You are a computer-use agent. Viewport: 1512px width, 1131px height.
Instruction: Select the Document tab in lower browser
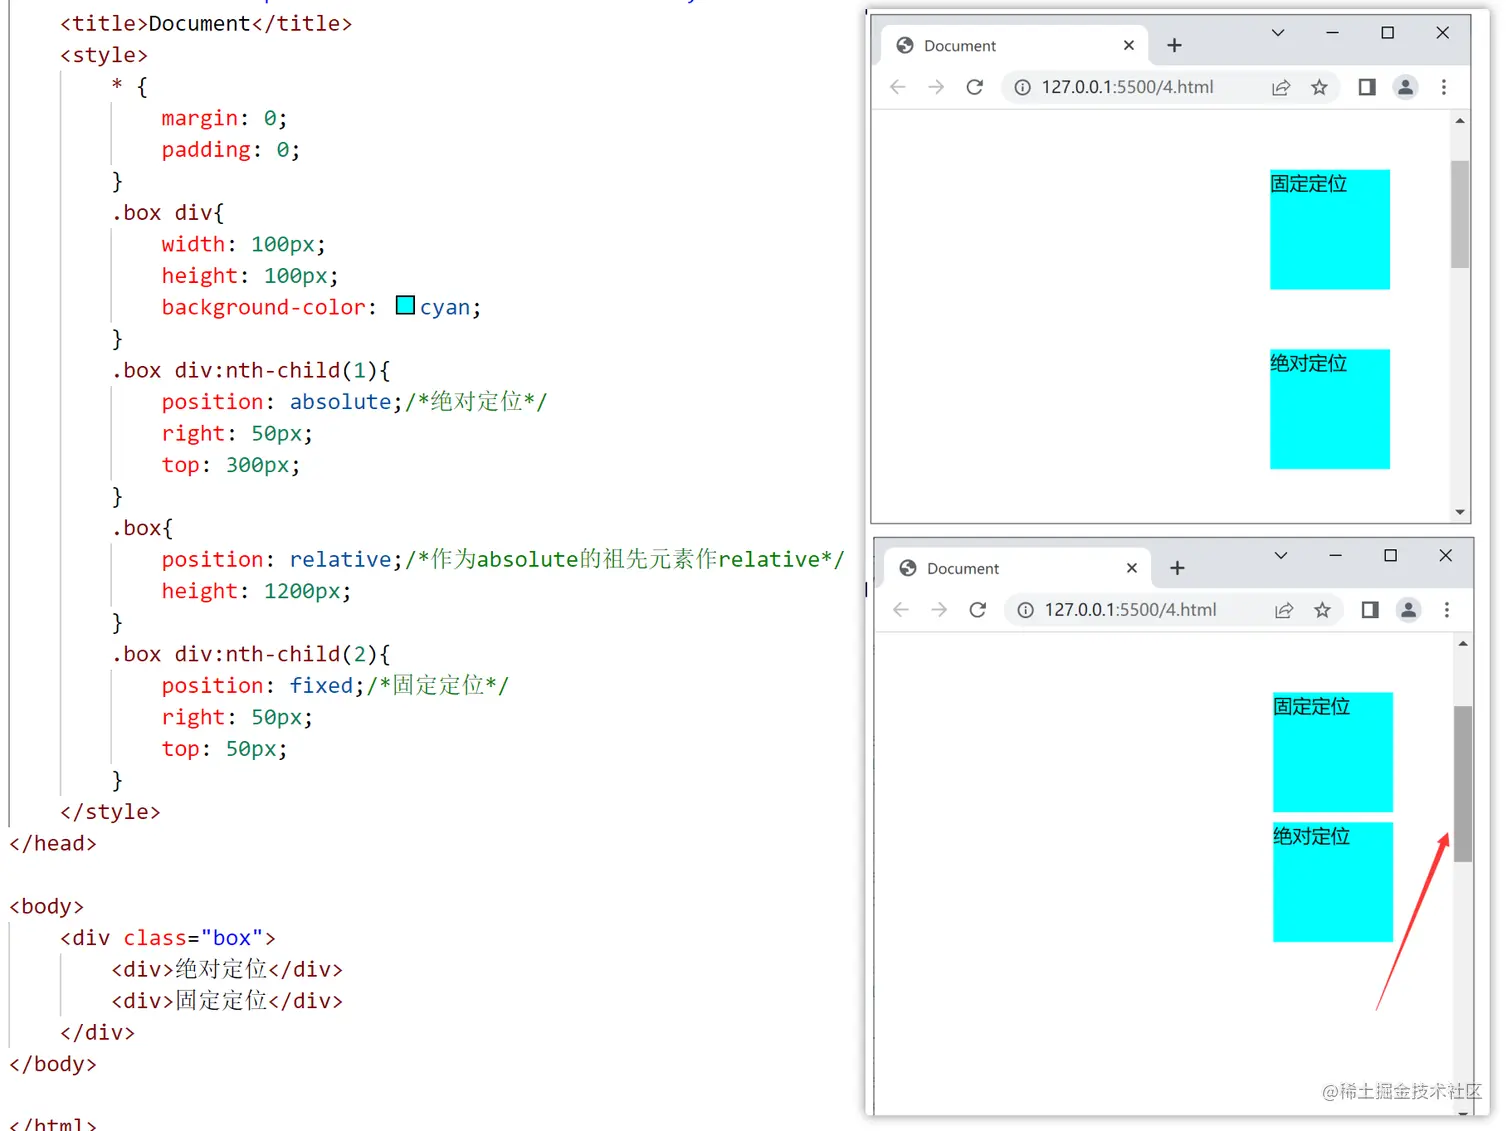tap(1017, 568)
